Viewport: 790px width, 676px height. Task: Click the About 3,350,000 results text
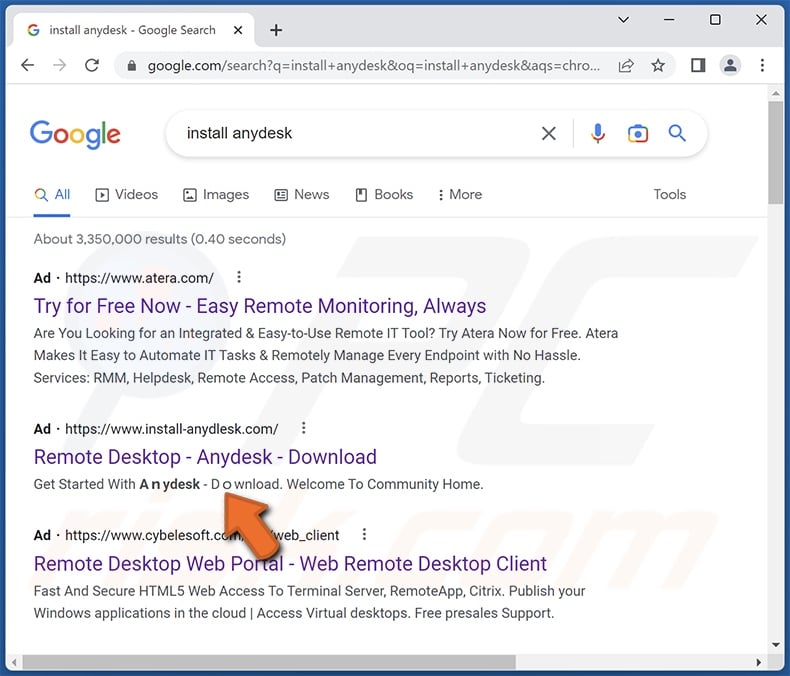coord(160,239)
